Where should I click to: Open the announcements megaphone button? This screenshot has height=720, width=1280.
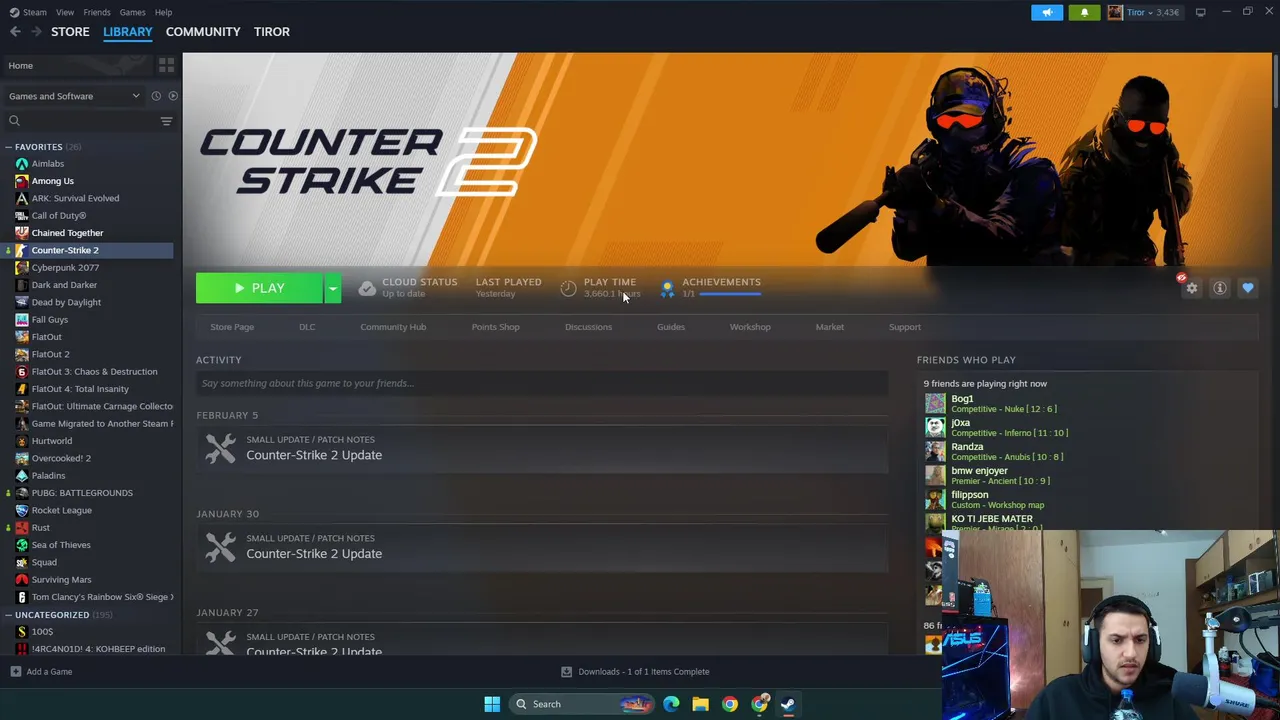pos(1047,12)
